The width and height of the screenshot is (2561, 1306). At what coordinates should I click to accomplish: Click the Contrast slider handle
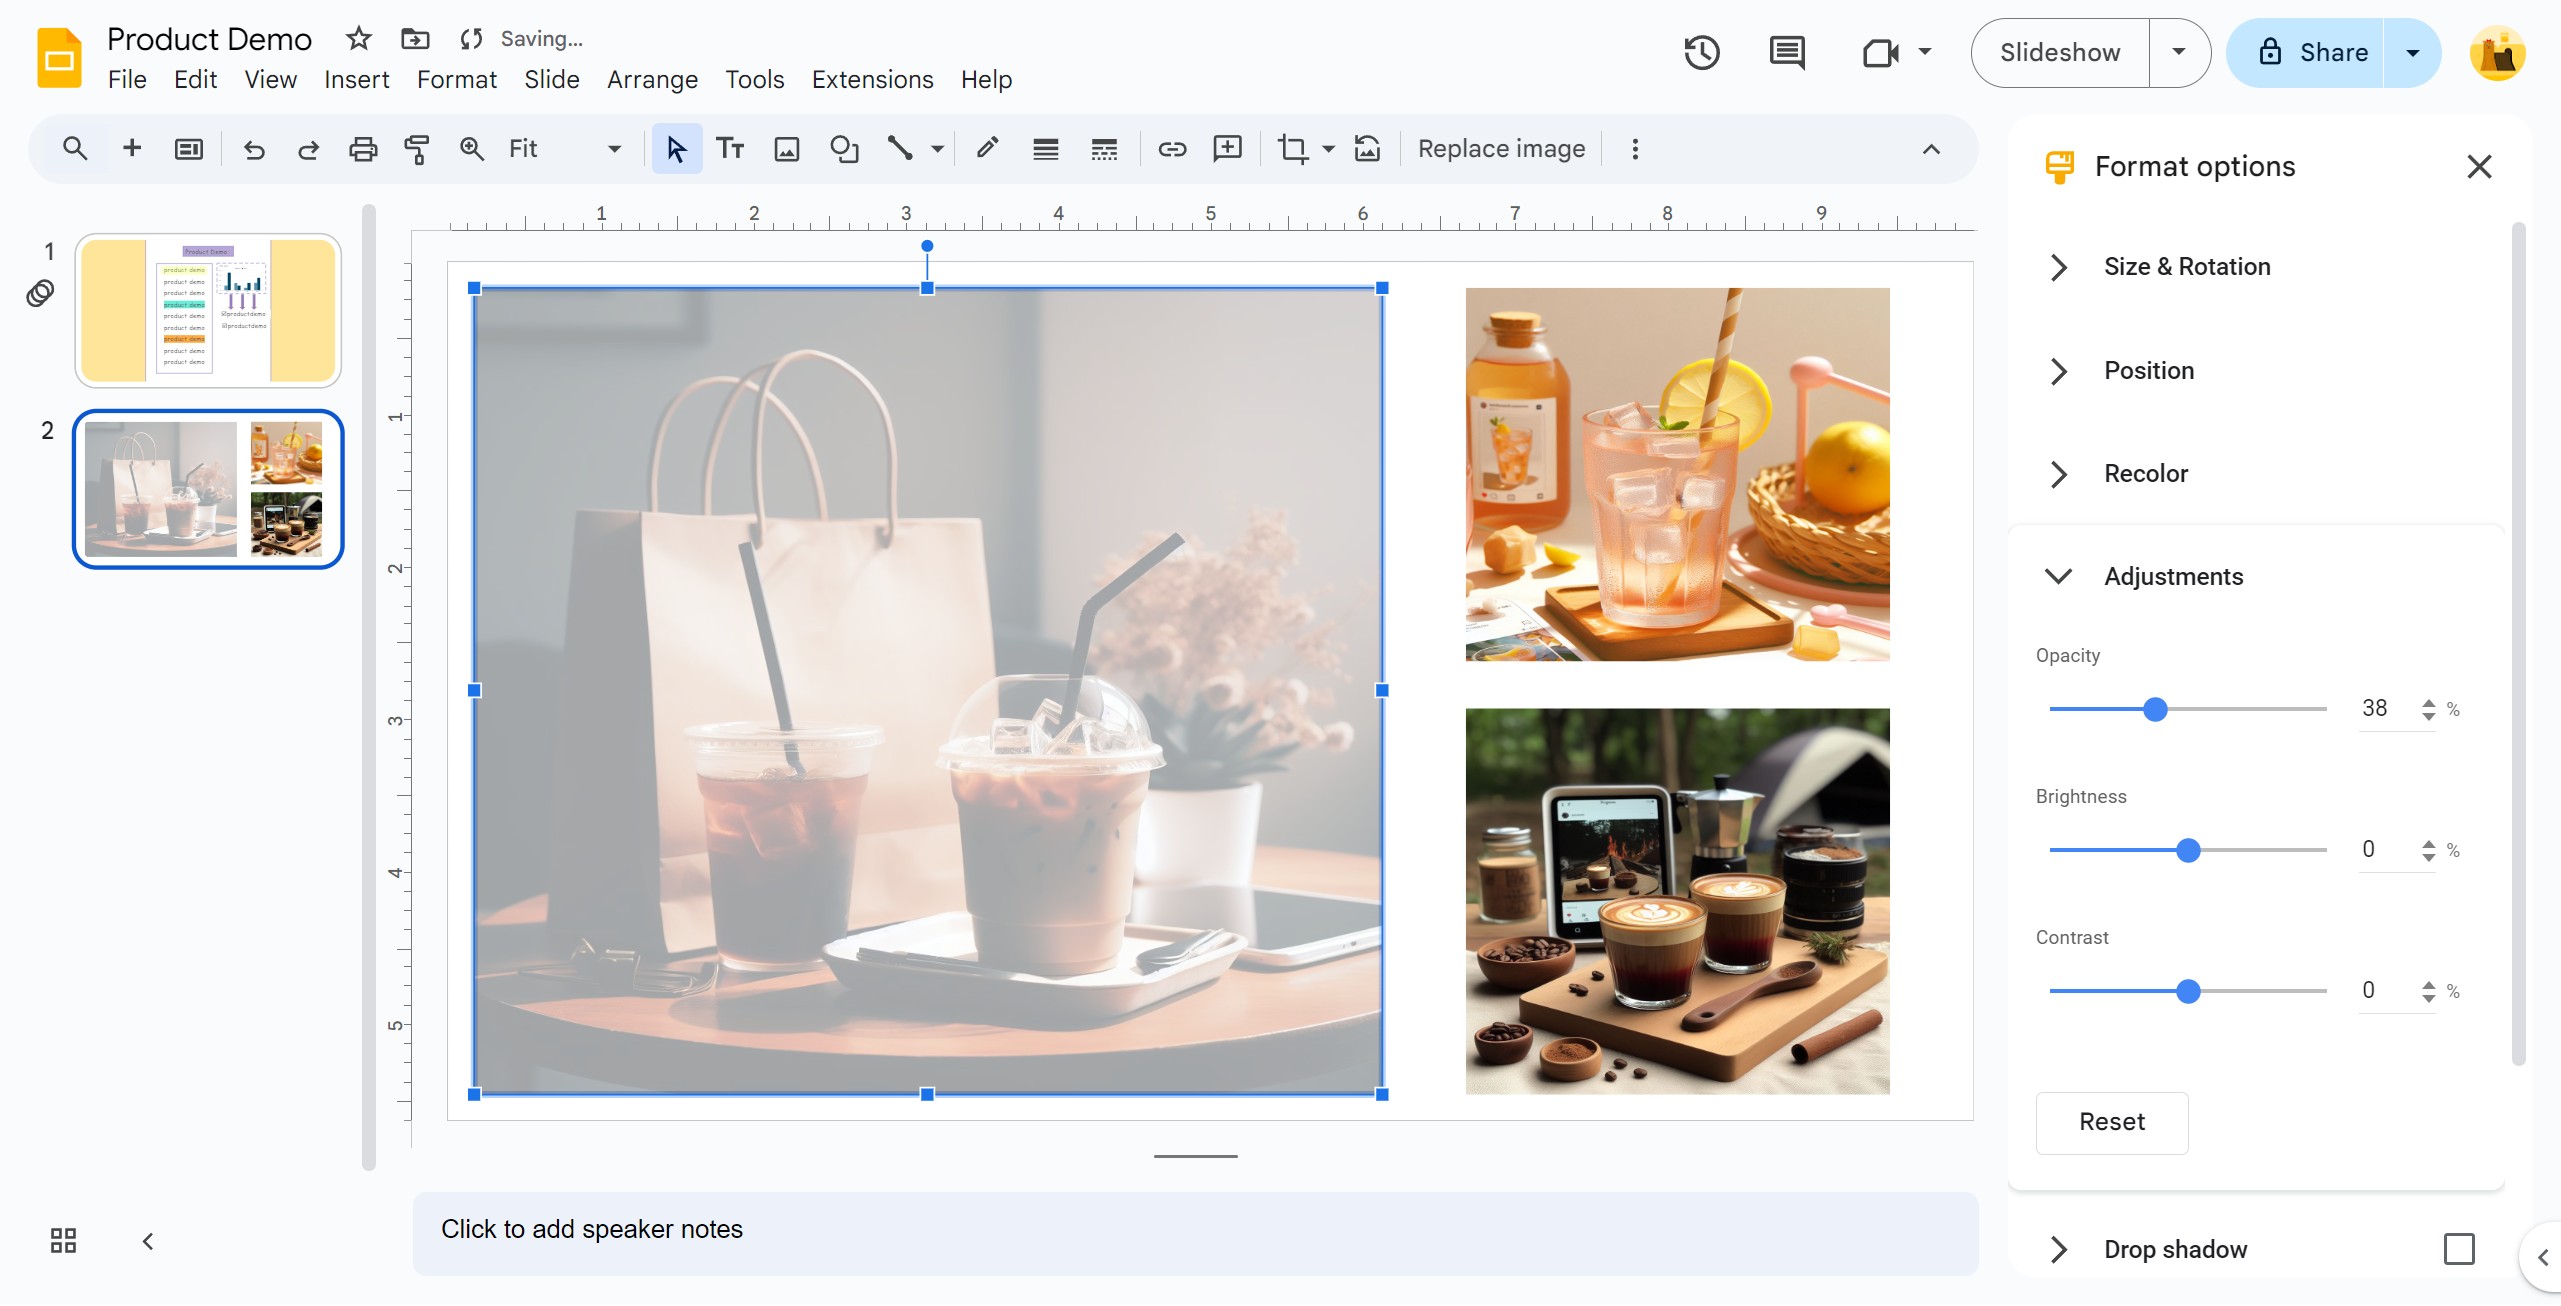click(x=2188, y=991)
